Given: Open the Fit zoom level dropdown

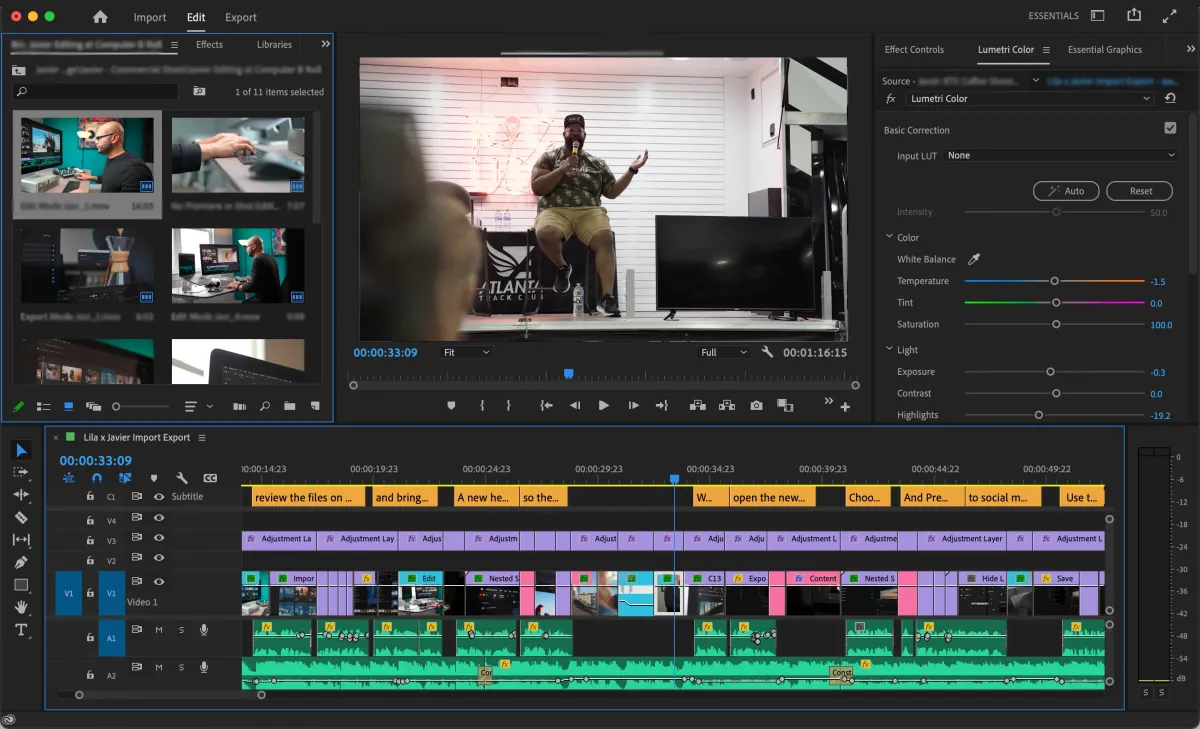Looking at the screenshot, I should (467, 353).
